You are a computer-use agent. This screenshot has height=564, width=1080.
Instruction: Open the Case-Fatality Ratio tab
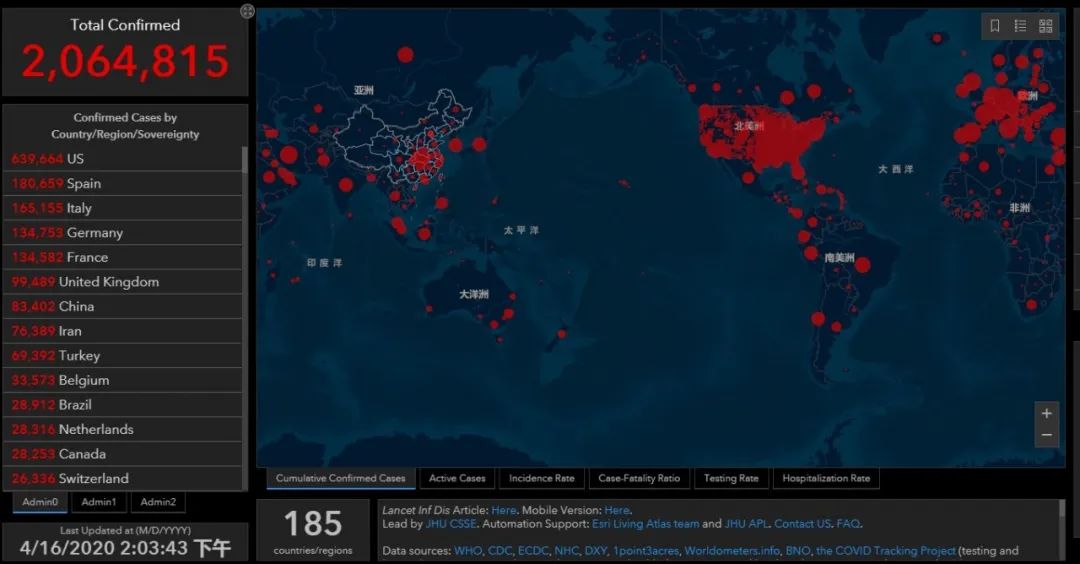[639, 478]
